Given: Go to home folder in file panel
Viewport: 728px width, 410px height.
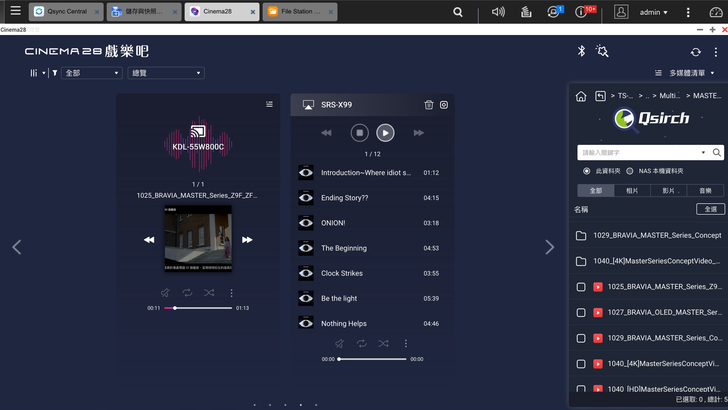Looking at the screenshot, I should (581, 96).
